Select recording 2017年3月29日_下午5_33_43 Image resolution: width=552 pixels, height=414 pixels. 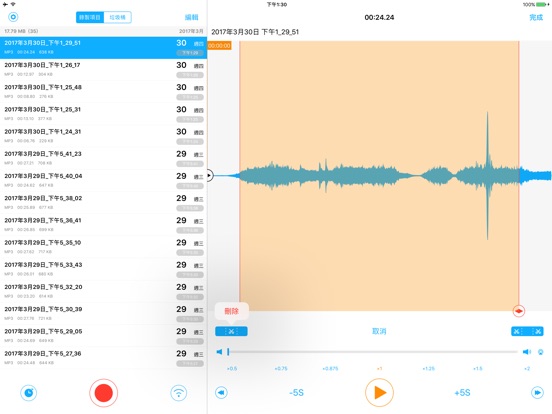click(x=104, y=269)
